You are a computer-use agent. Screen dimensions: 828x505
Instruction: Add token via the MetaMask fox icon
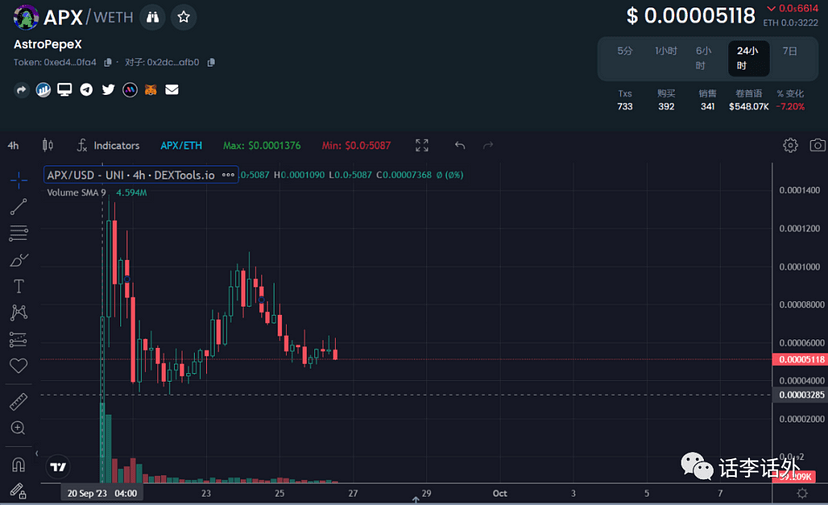coord(150,90)
